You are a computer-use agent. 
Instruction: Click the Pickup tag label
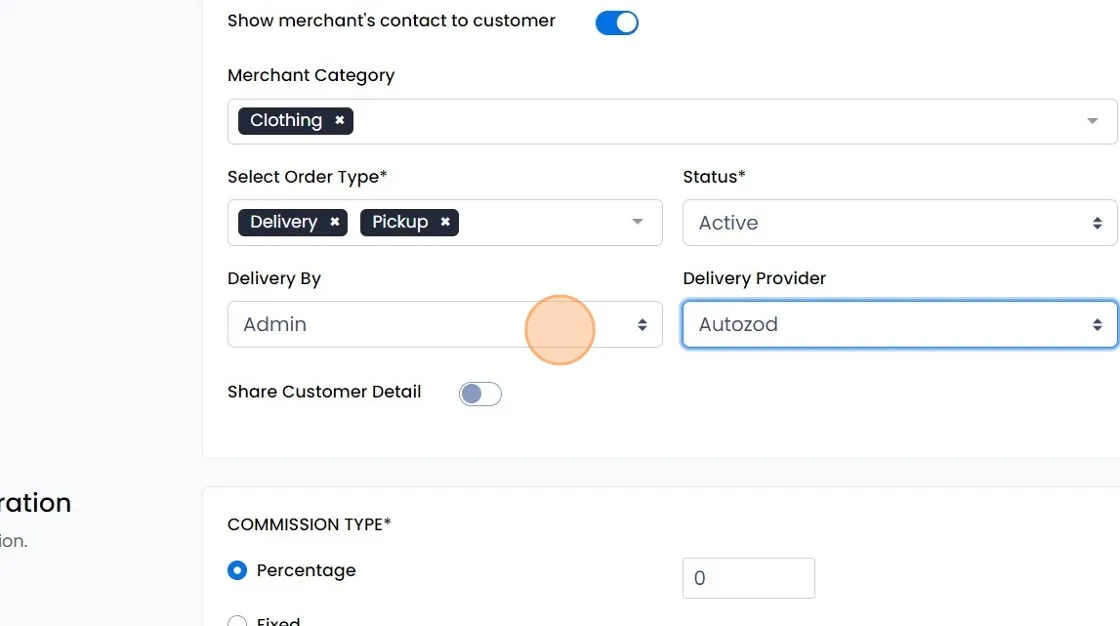coord(400,222)
